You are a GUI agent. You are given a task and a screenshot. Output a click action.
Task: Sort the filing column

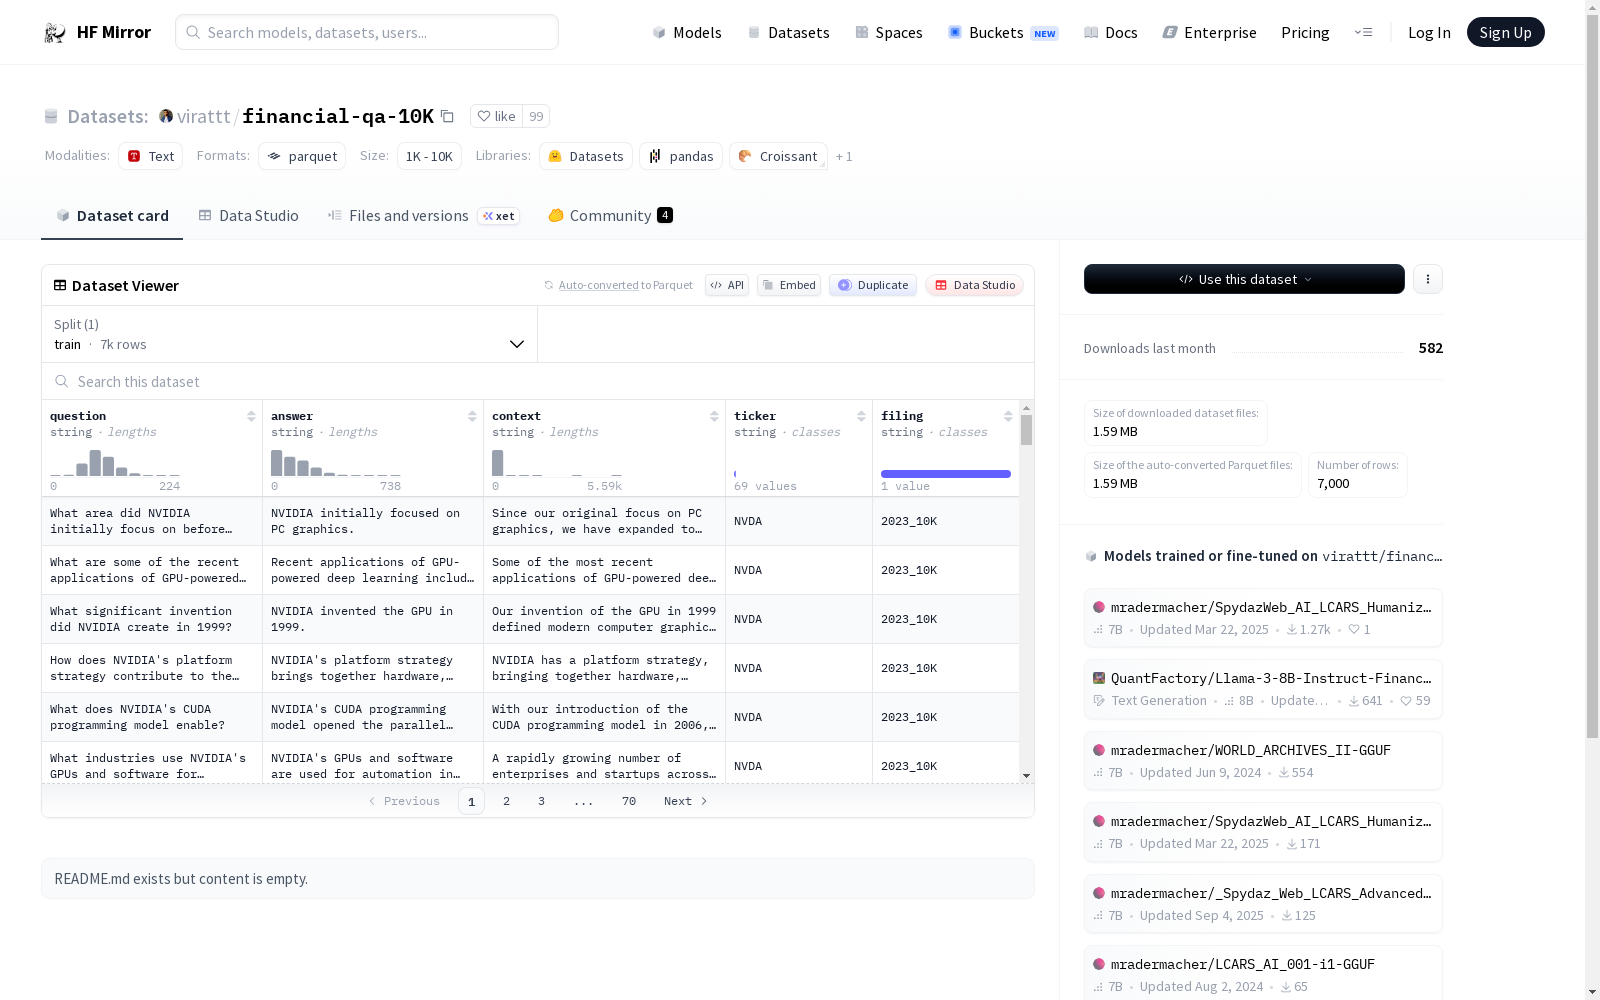1008,416
